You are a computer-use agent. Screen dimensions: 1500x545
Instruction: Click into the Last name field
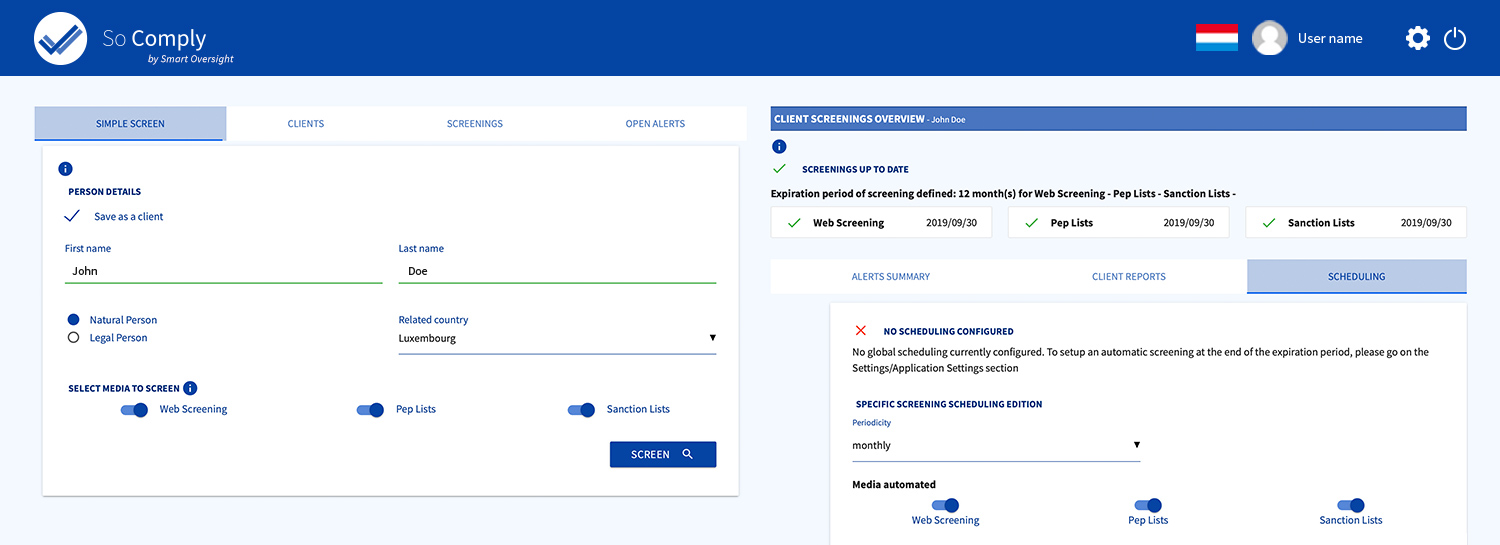tap(558, 271)
